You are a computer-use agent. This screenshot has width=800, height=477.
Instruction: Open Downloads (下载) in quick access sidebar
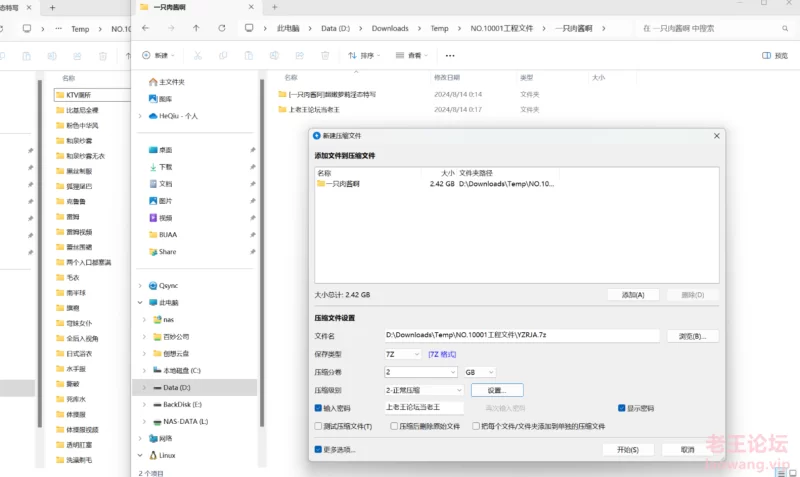pos(165,167)
